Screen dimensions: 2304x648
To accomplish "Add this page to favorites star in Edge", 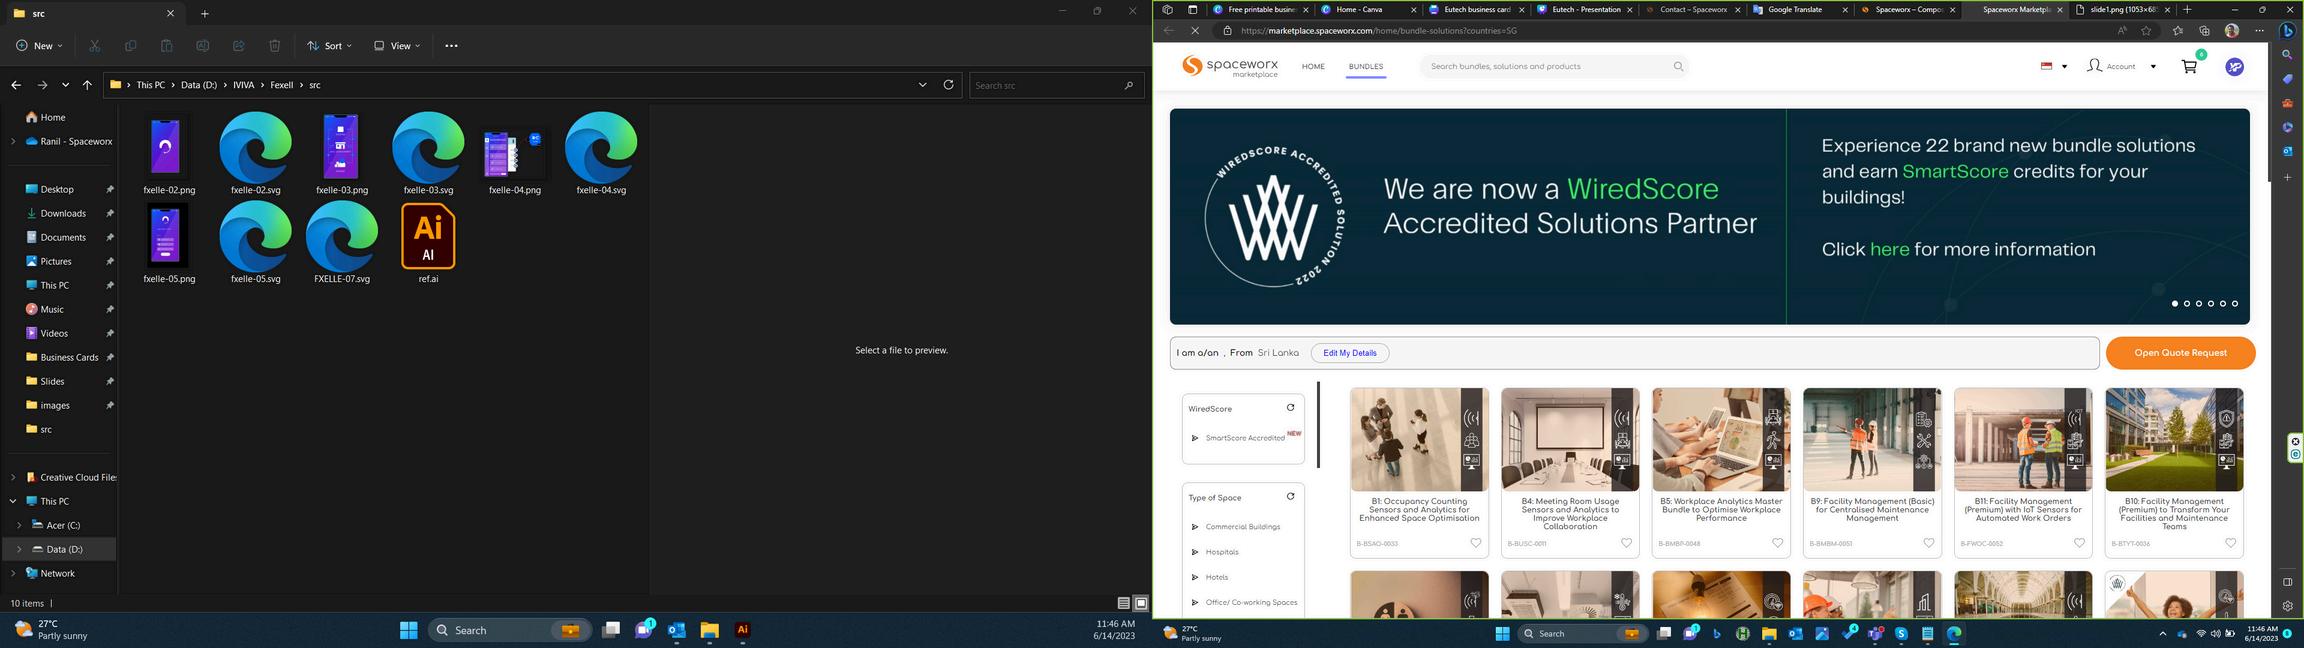I will coord(2146,30).
